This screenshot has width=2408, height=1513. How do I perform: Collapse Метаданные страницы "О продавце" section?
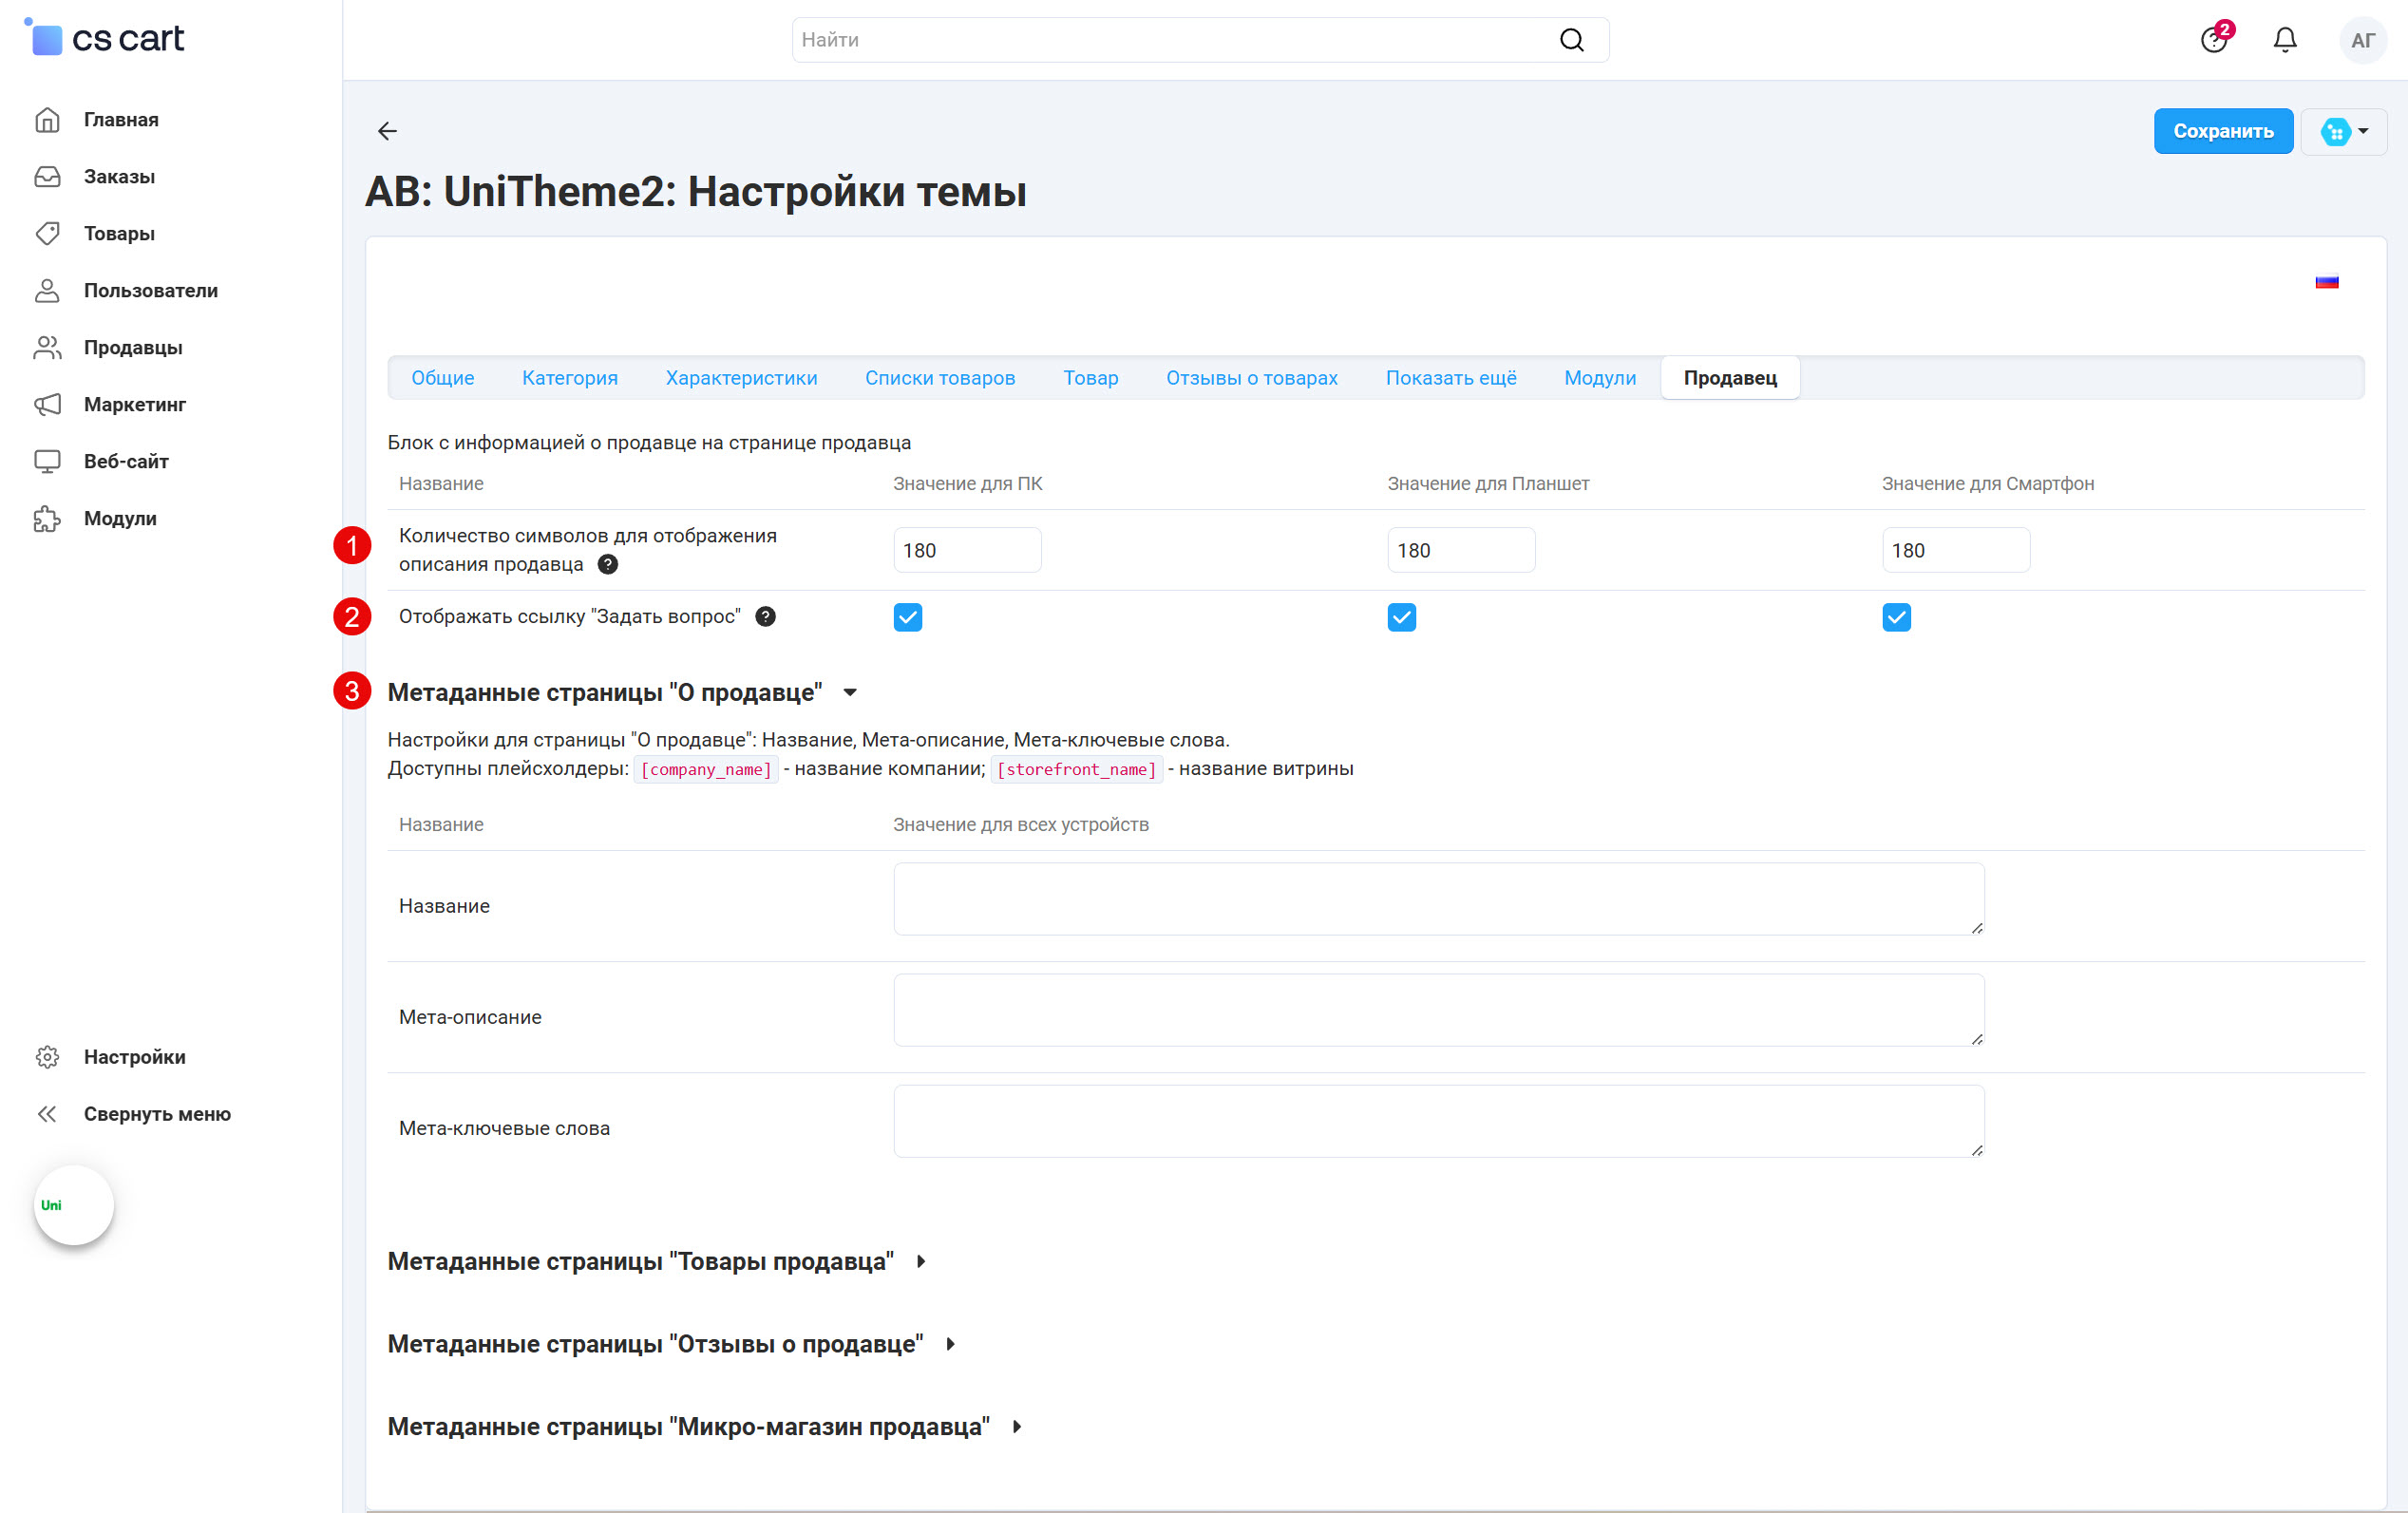pyautogui.click(x=850, y=693)
